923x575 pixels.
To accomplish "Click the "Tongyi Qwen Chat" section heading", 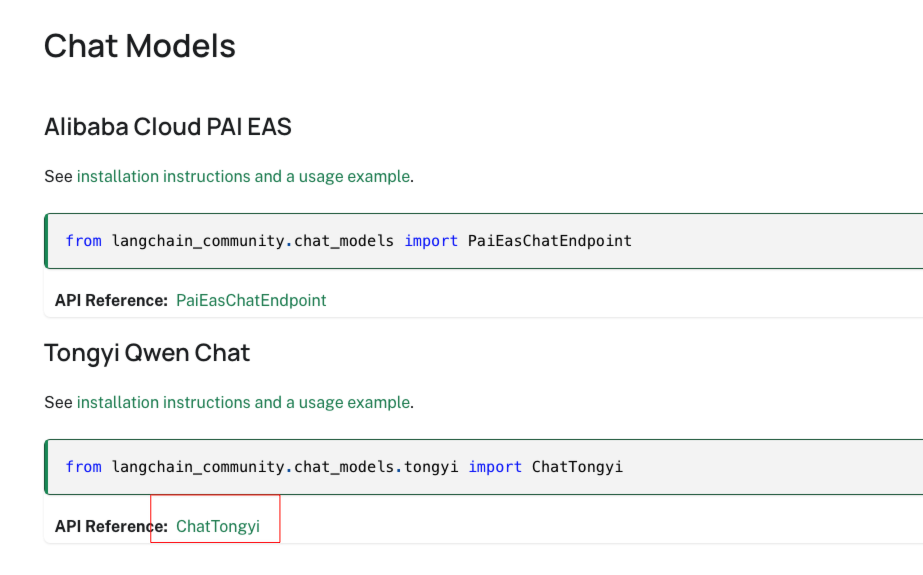I will point(147,353).
